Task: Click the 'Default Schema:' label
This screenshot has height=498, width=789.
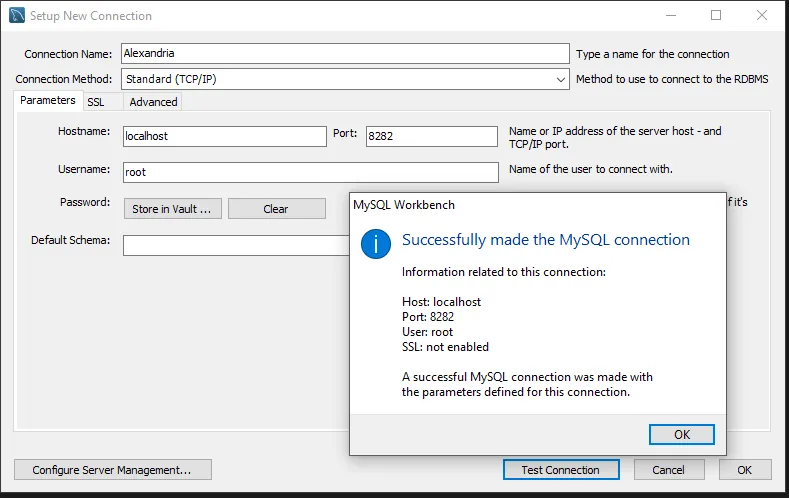Action: coord(70,240)
